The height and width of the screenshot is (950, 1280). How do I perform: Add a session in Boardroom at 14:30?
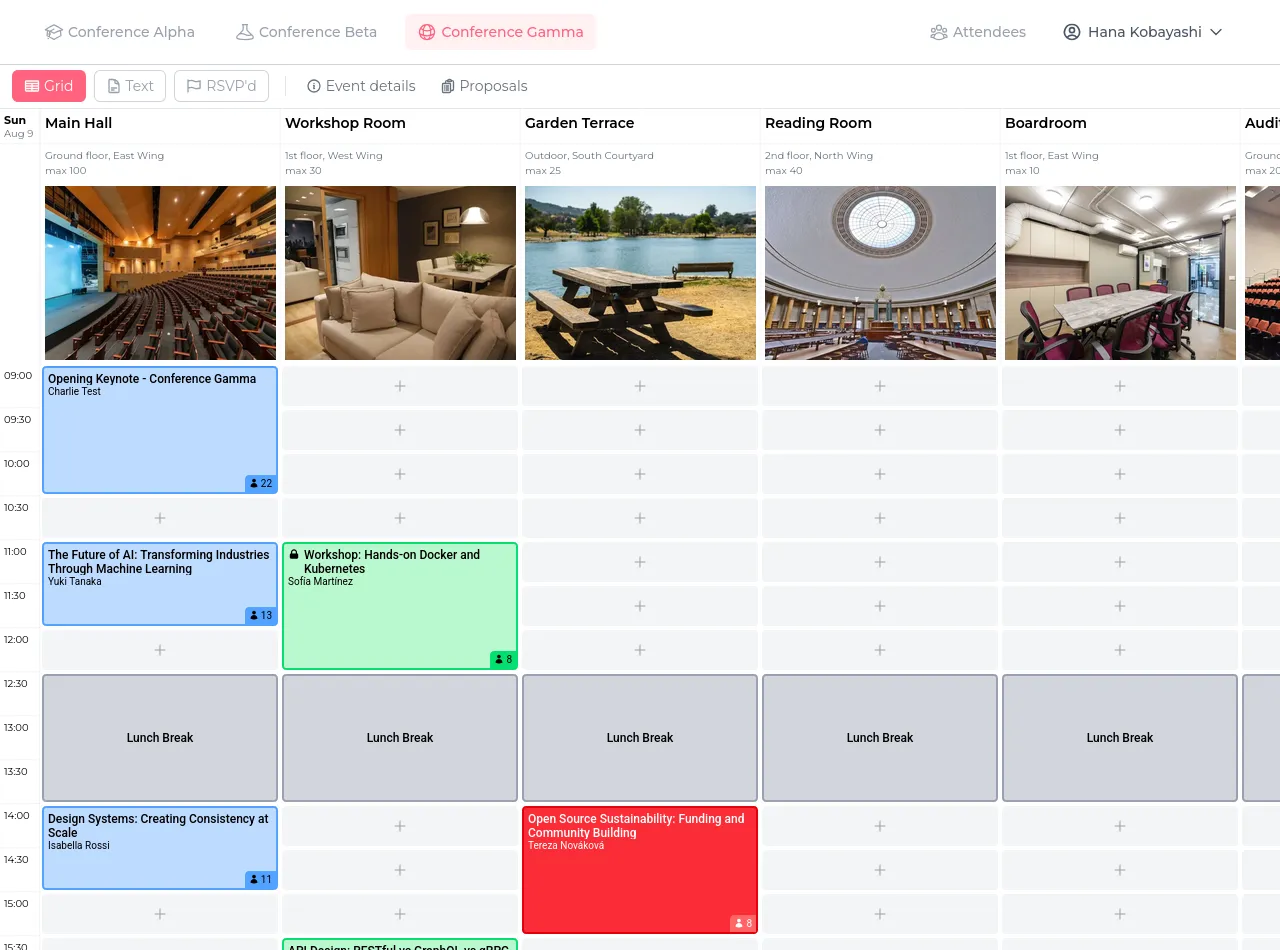(1120, 870)
